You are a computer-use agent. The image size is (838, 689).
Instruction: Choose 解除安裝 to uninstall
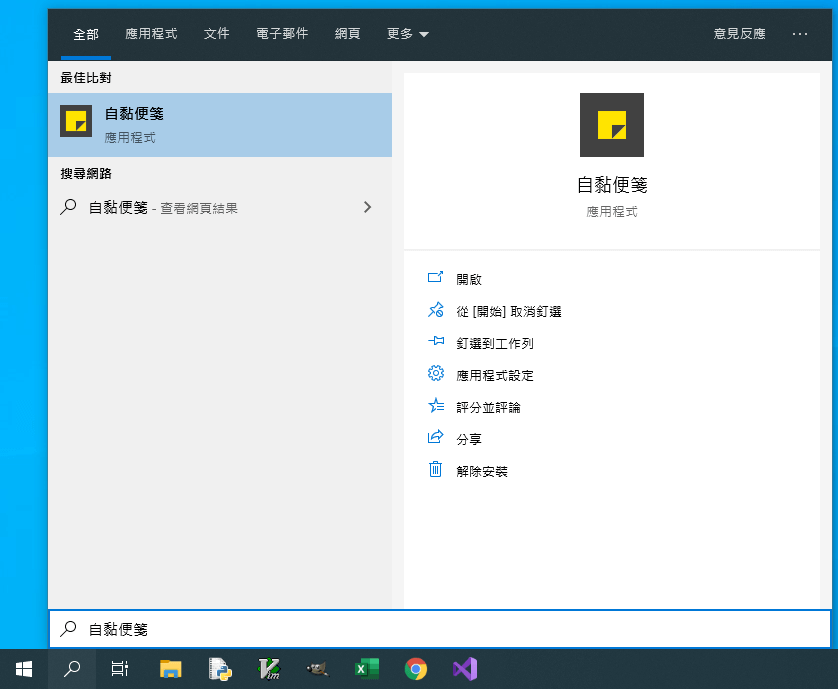point(482,471)
